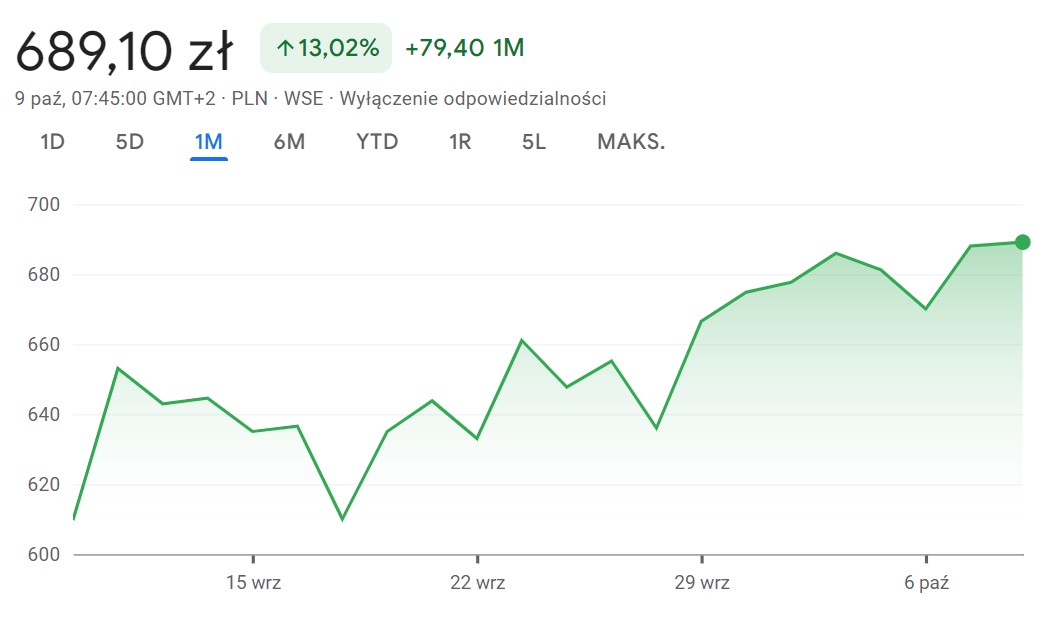Click the 22 wrz date label

coord(477,583)
